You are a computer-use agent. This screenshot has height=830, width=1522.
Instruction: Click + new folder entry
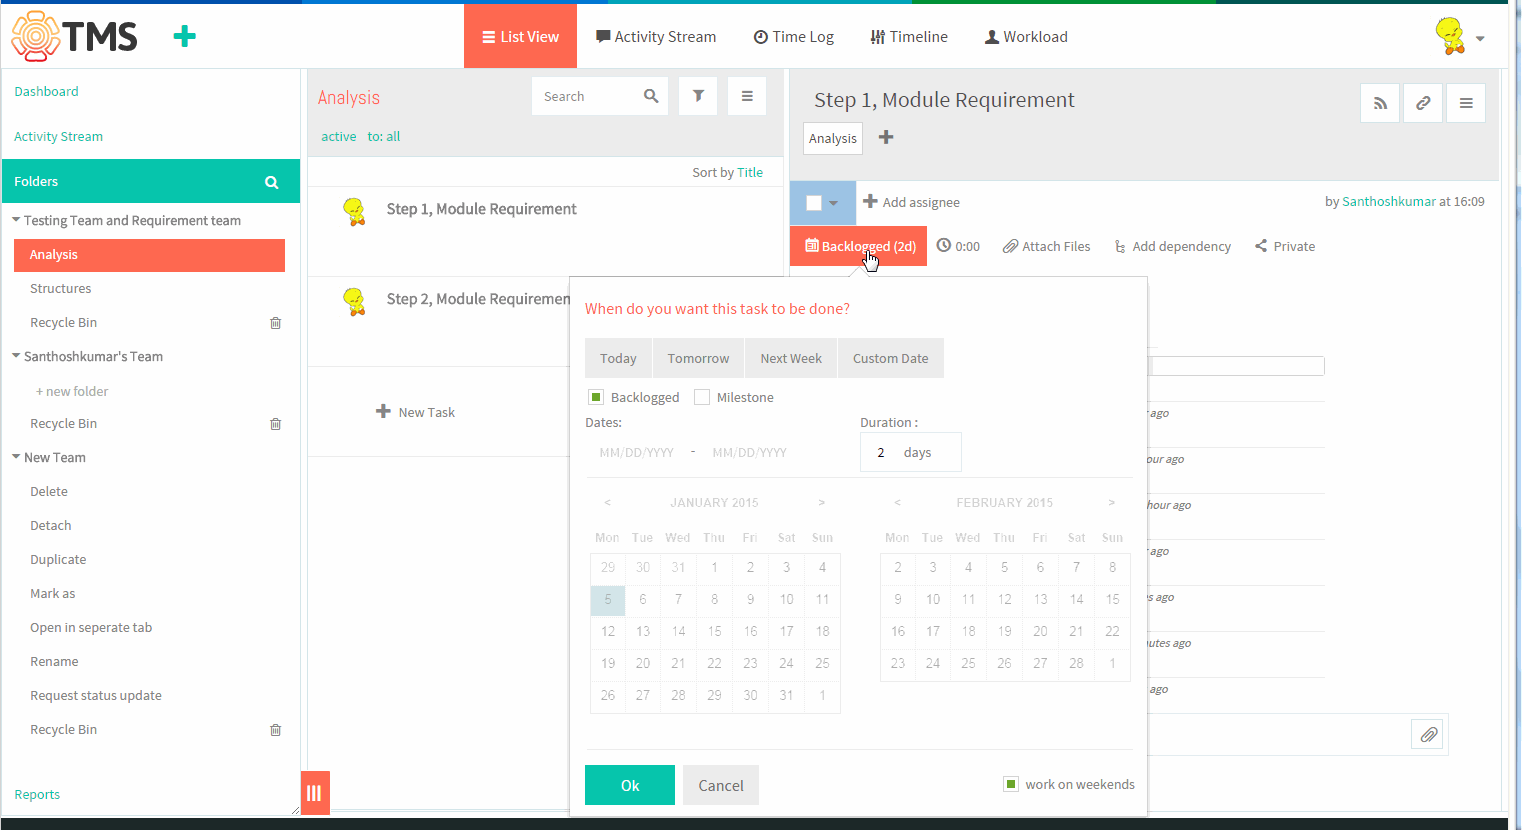click(72, 391)
